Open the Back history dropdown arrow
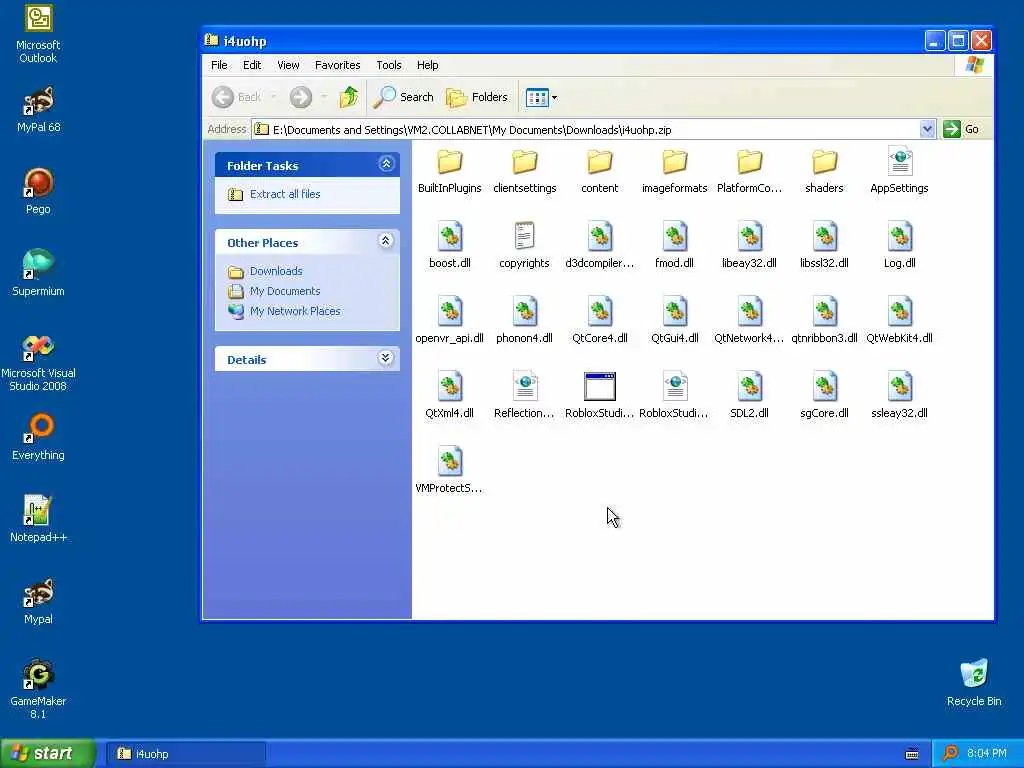Viewport: 1024px width, 768px height. 273,97
